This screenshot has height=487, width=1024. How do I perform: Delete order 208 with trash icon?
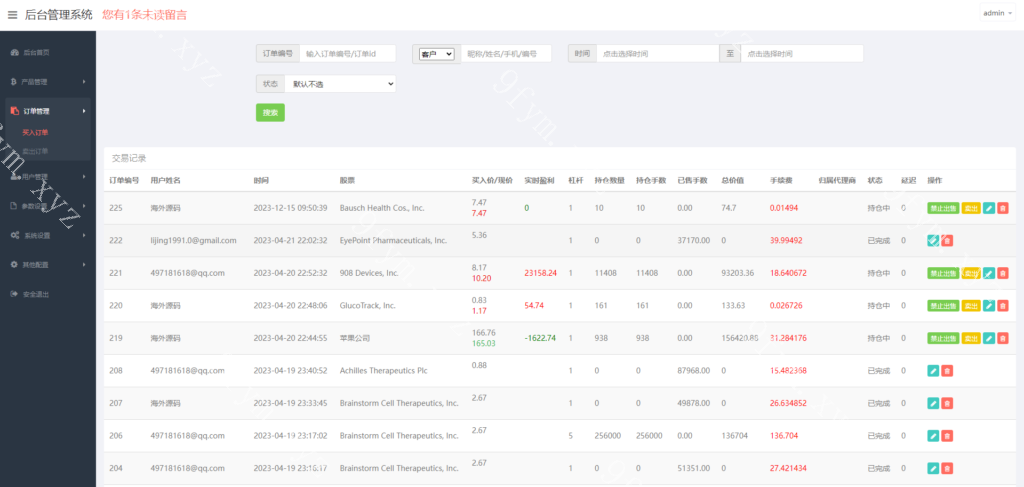pyautogui.click(x=948, y=371)
